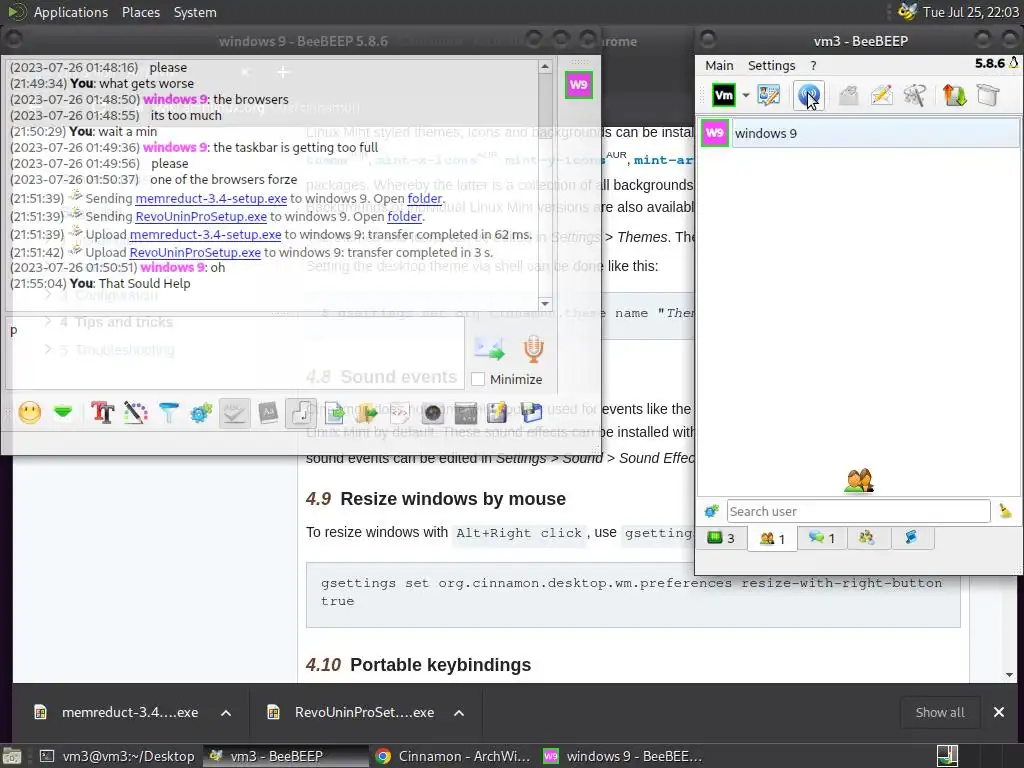Open chat settings gear icon in toolbar
This screenshot has width=1024, height=768.
pyautogui.click(x=201, y=413)
